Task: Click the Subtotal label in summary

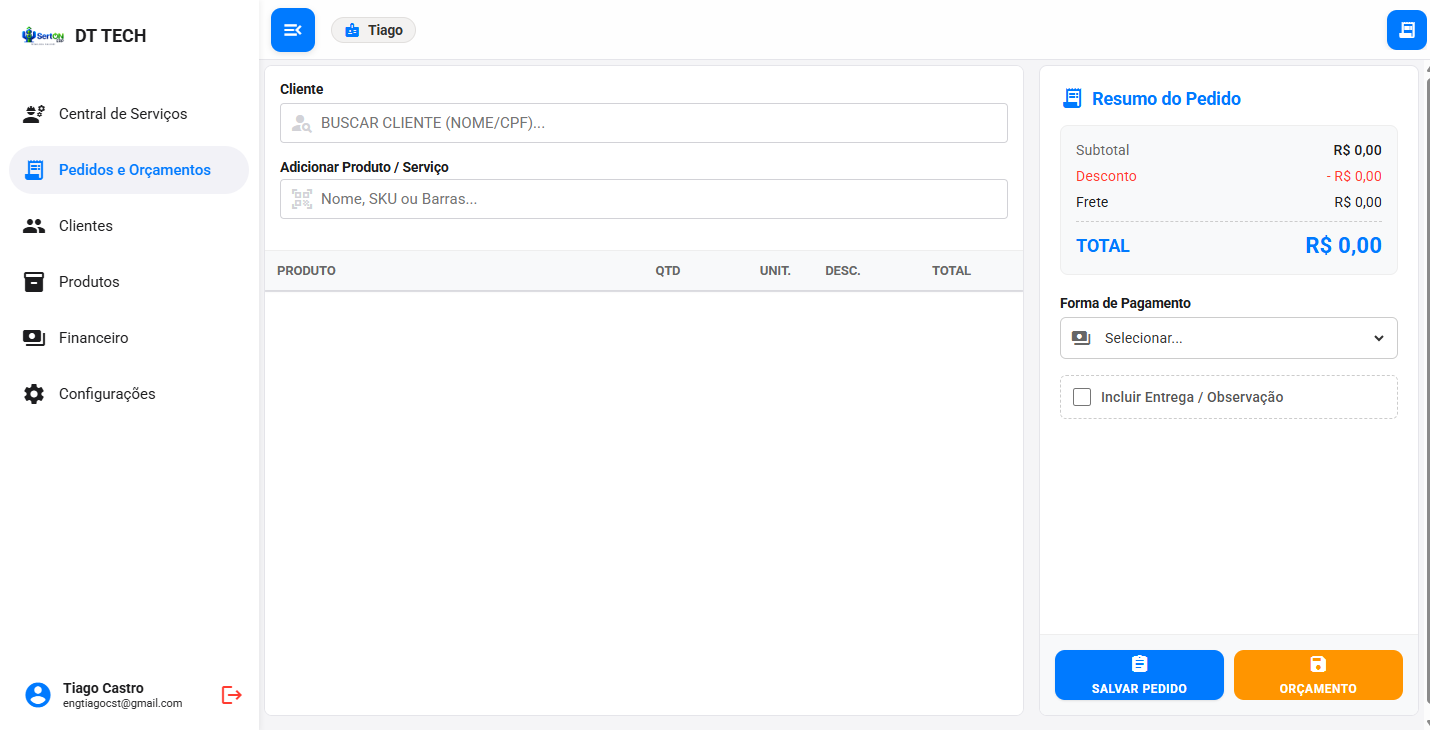Action: click(x=1103, y=150)
